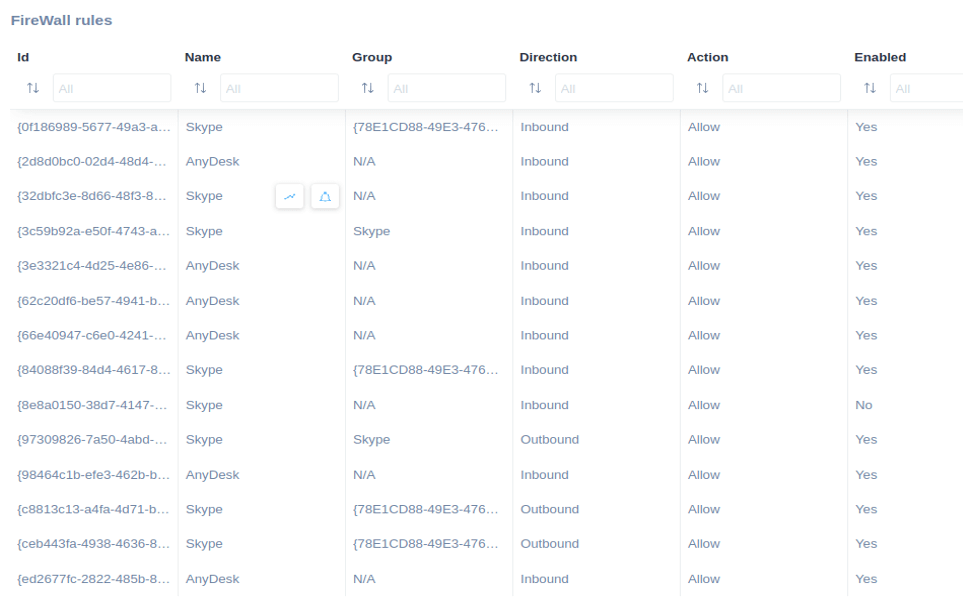
Task: Click the AnyDesk name for rule {2d8d0bc0
Action: tap(212, 162)
